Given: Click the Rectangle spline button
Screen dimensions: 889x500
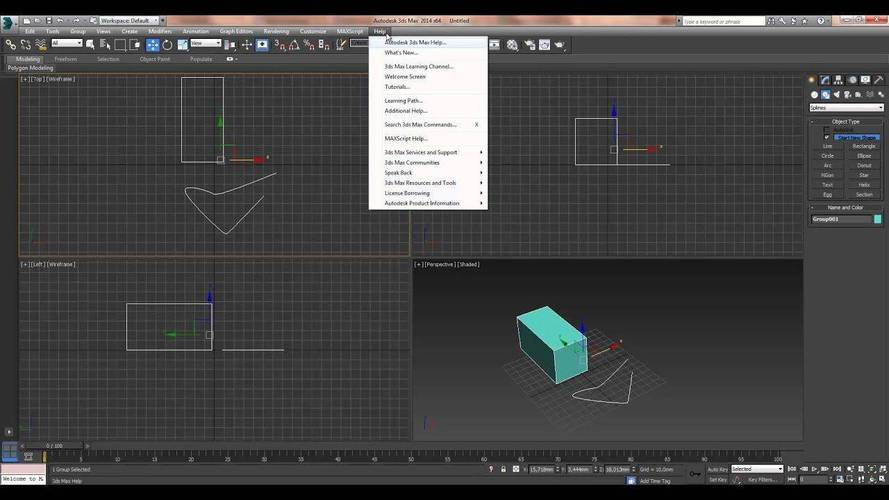Looking at the screenshot, I should point(864,146).
